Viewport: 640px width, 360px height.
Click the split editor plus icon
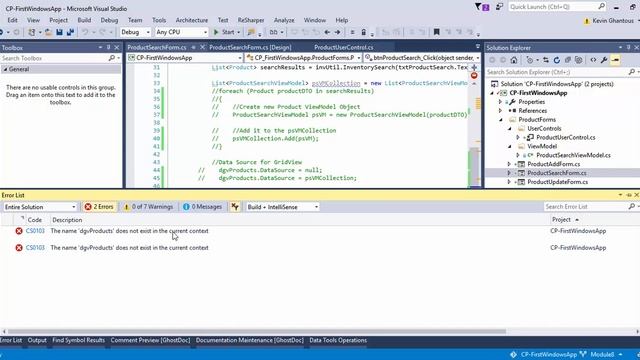click(x=474, y=67)
